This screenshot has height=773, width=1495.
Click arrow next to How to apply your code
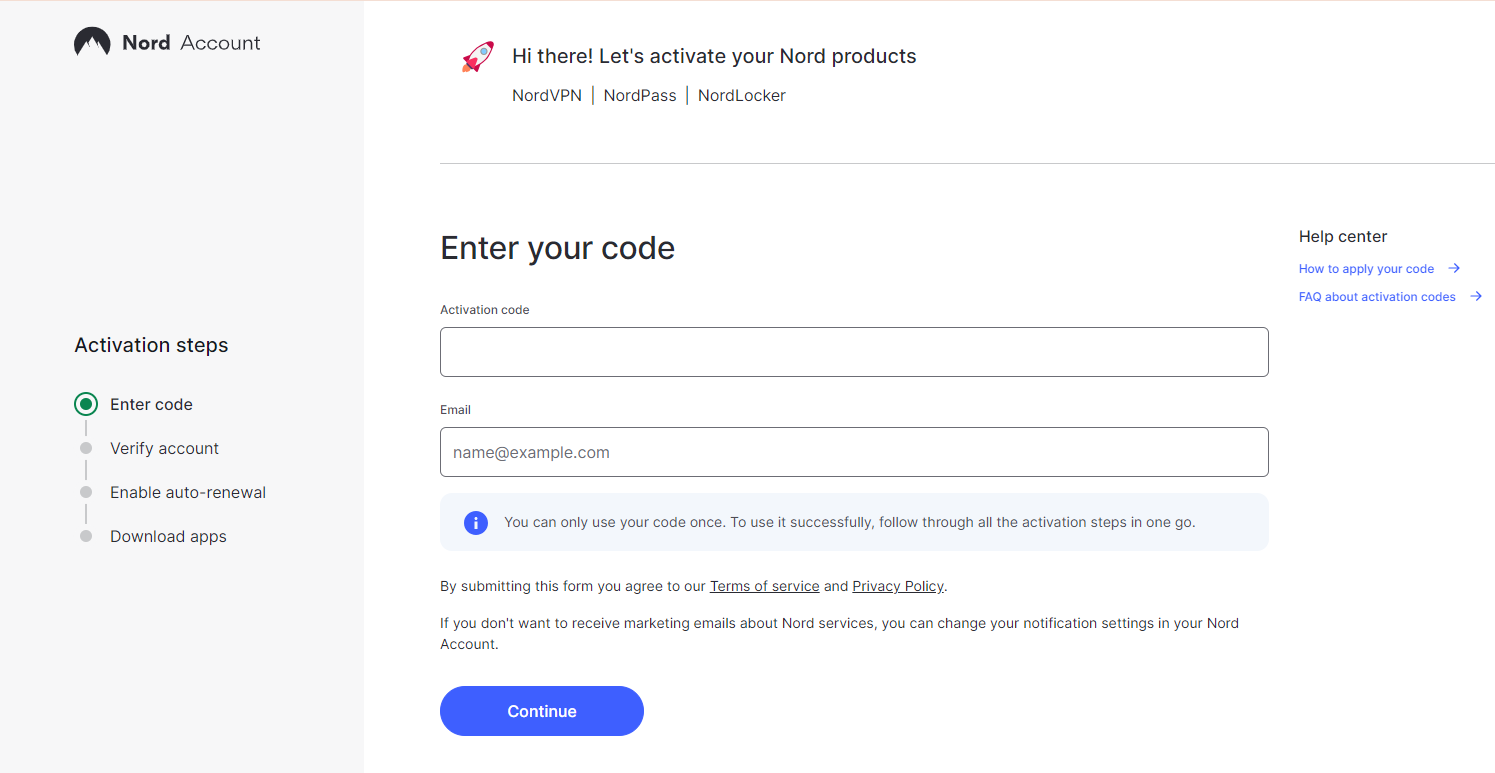[1454, 268]
